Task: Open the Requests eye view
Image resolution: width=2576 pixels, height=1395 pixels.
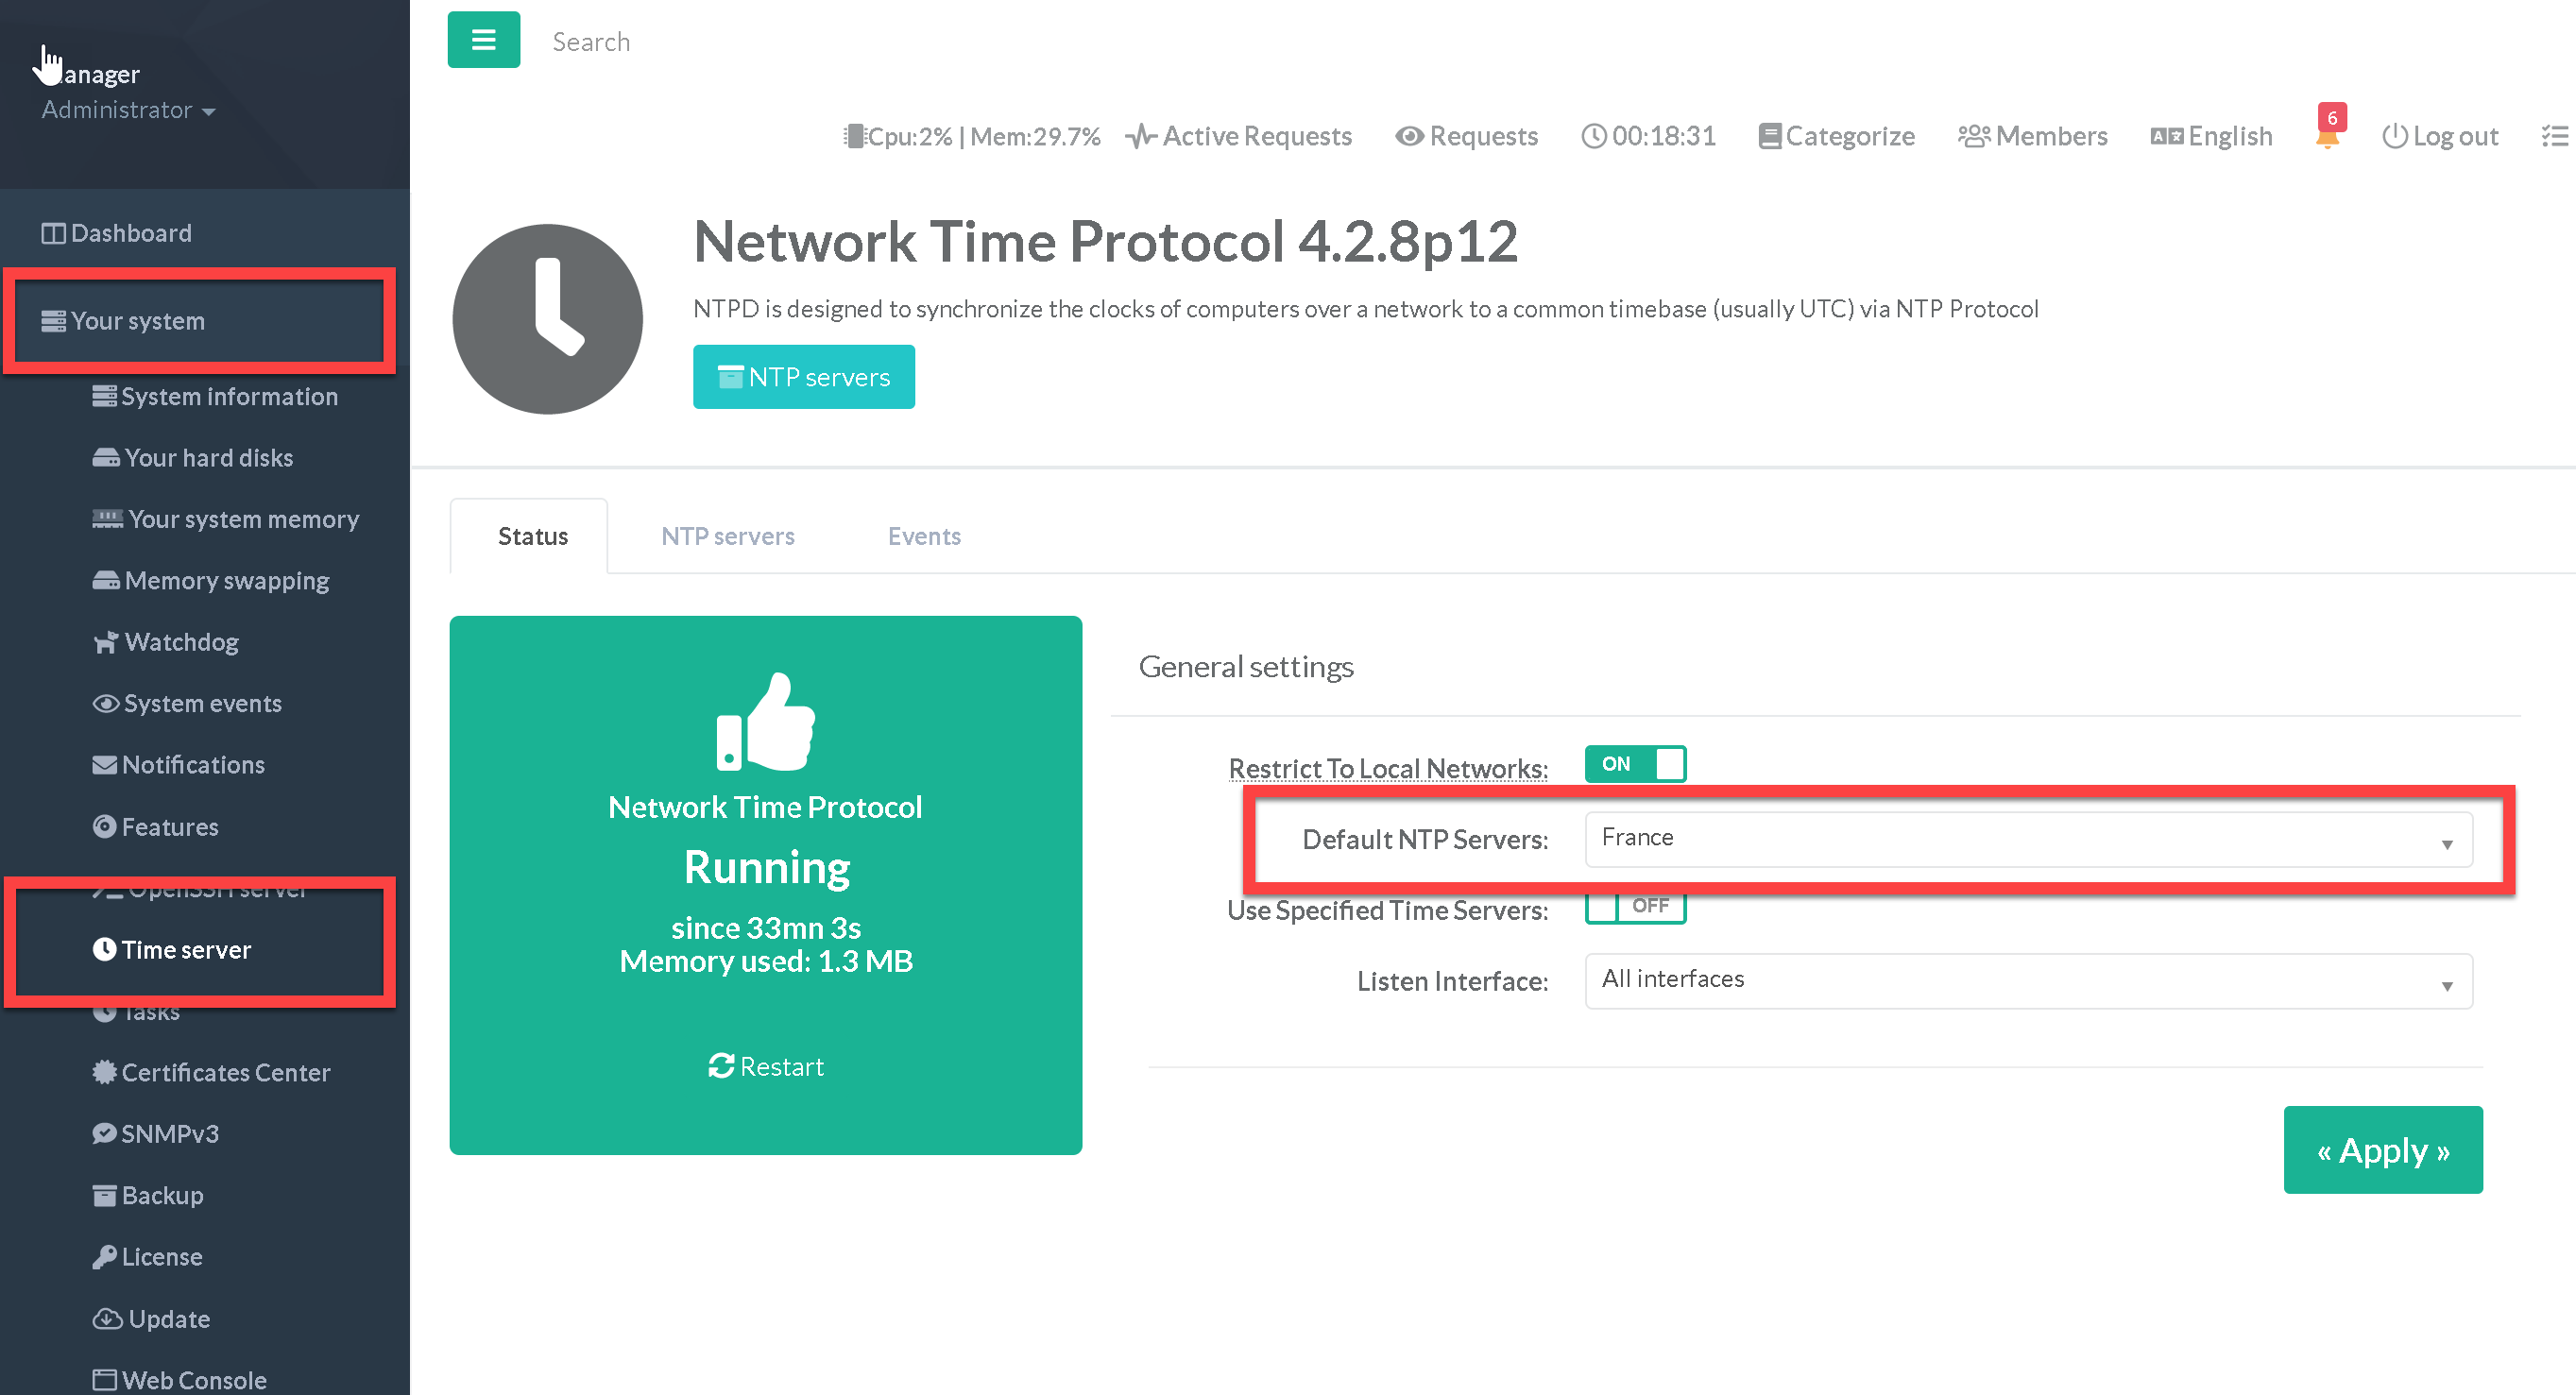Action: pos(1467,136)
